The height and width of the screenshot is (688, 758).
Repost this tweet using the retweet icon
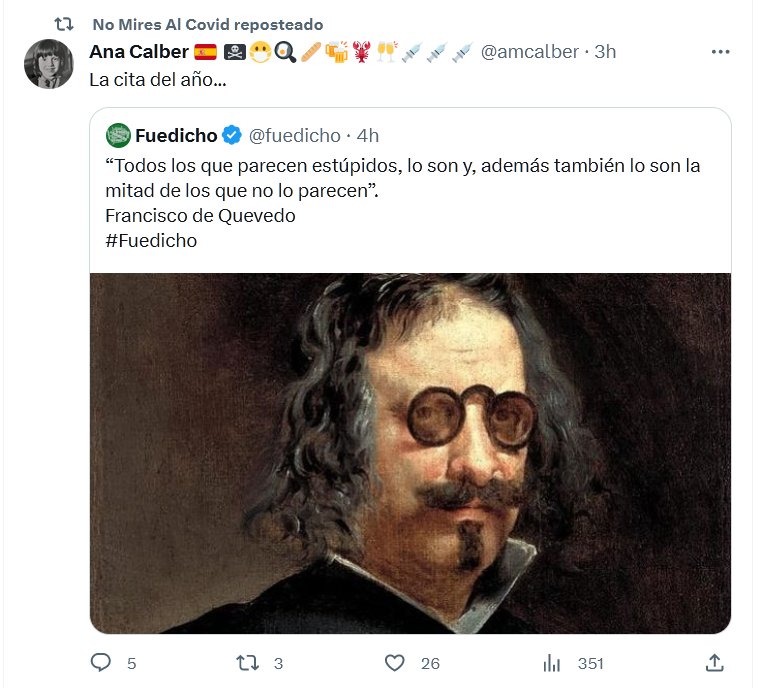246,662
